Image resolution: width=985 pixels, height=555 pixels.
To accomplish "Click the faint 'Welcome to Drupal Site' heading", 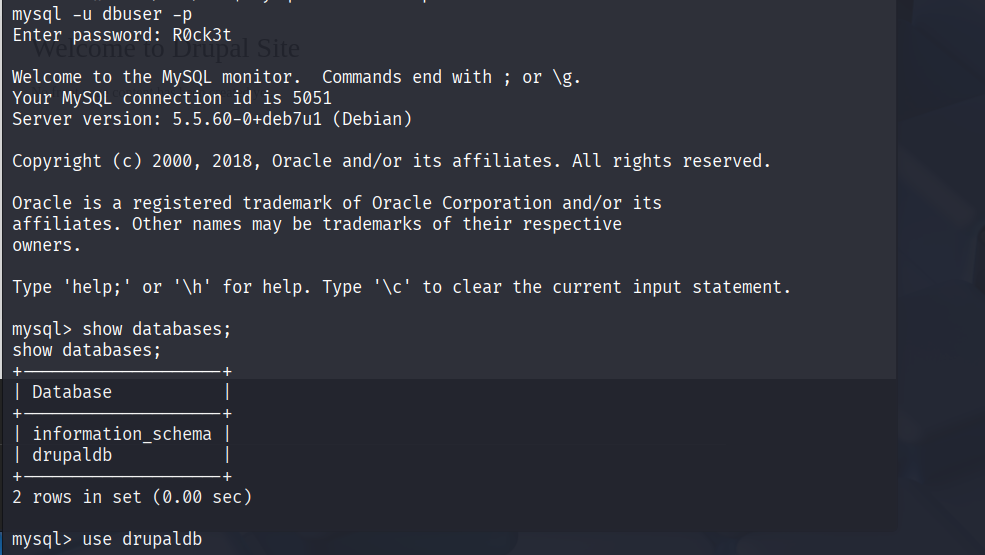I will coord(166,48).
